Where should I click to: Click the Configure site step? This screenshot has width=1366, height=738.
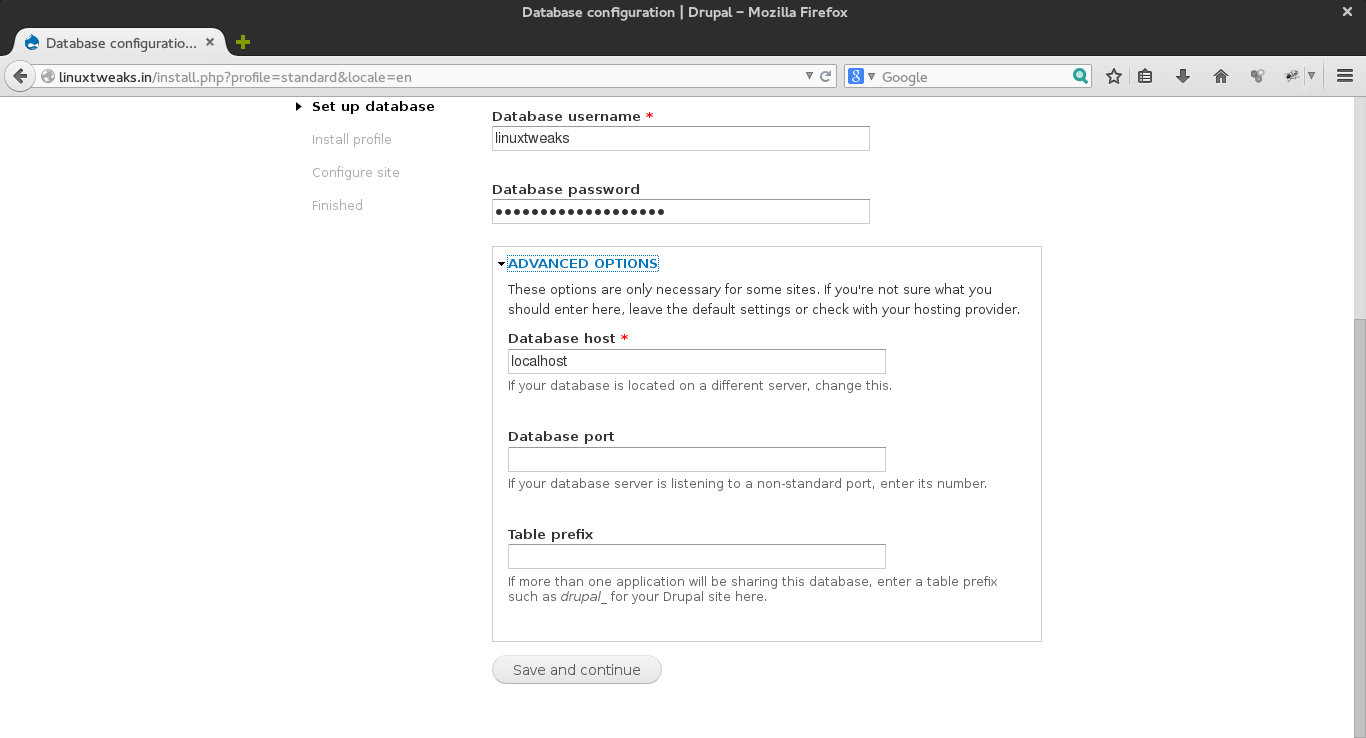click(356, 172)
